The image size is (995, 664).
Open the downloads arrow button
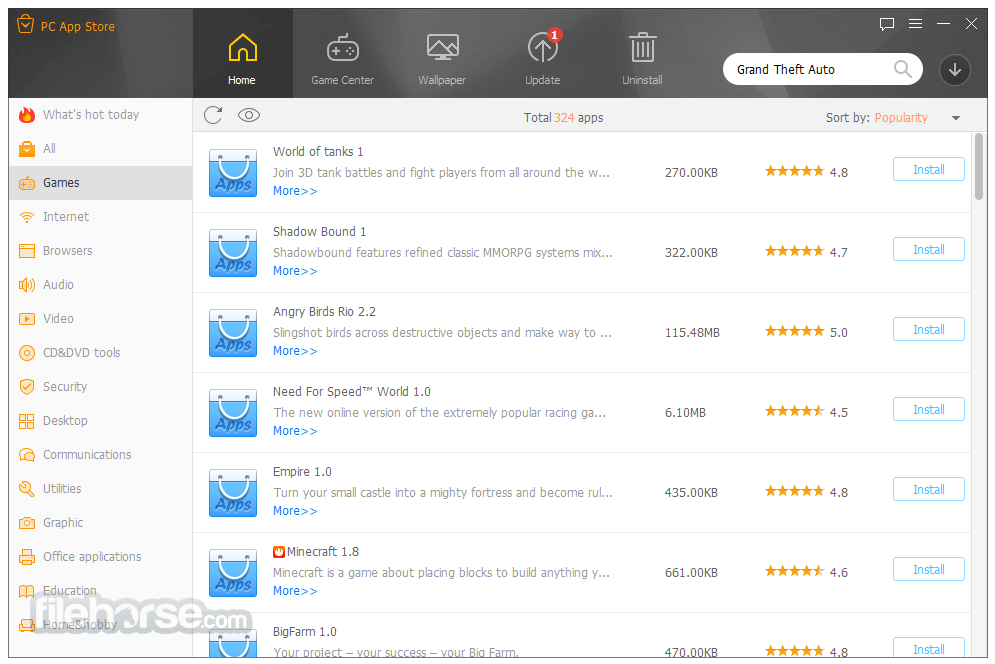tap(954, 69)
